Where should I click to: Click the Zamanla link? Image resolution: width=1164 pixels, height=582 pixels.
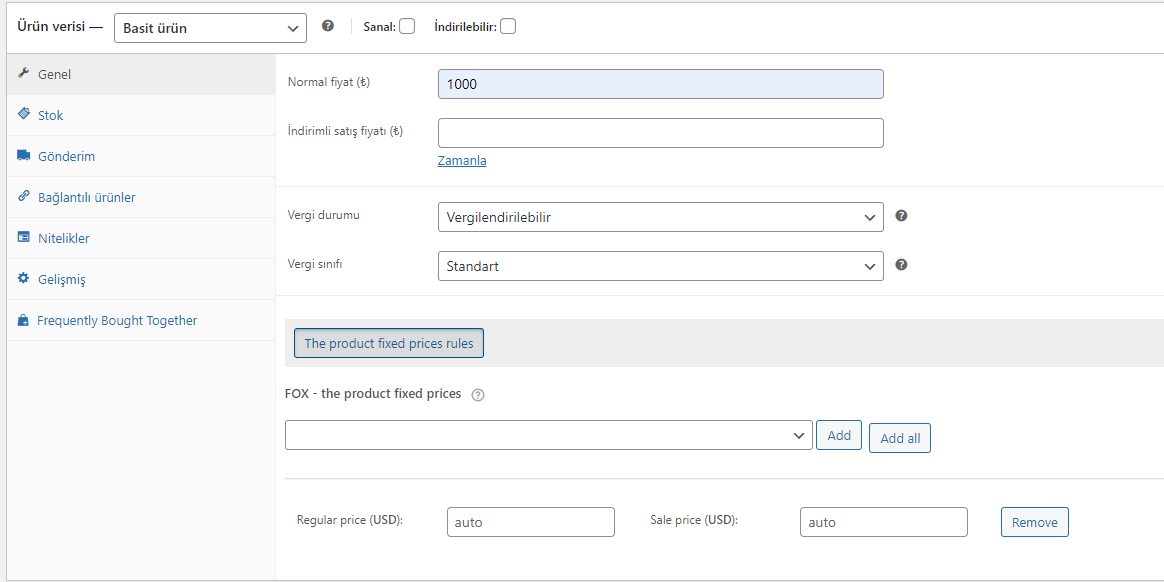(462, 160)
